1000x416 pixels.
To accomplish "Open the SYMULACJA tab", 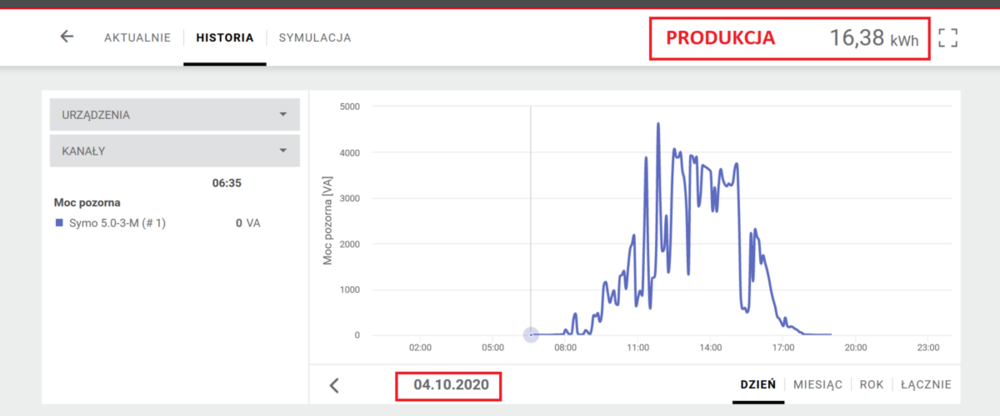I will pyautogui.click(x=315, y=38).
